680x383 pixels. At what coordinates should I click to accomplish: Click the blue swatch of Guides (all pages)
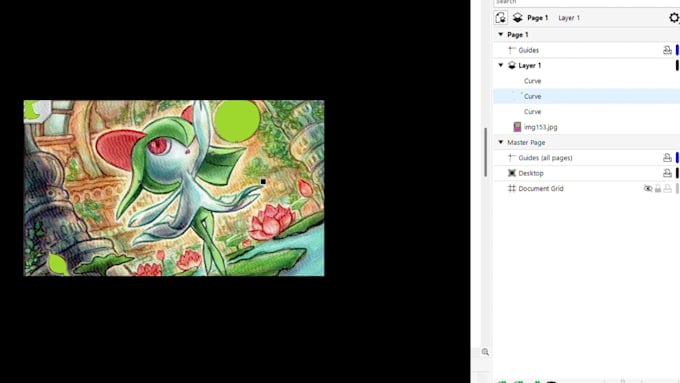tap(677, 158)
